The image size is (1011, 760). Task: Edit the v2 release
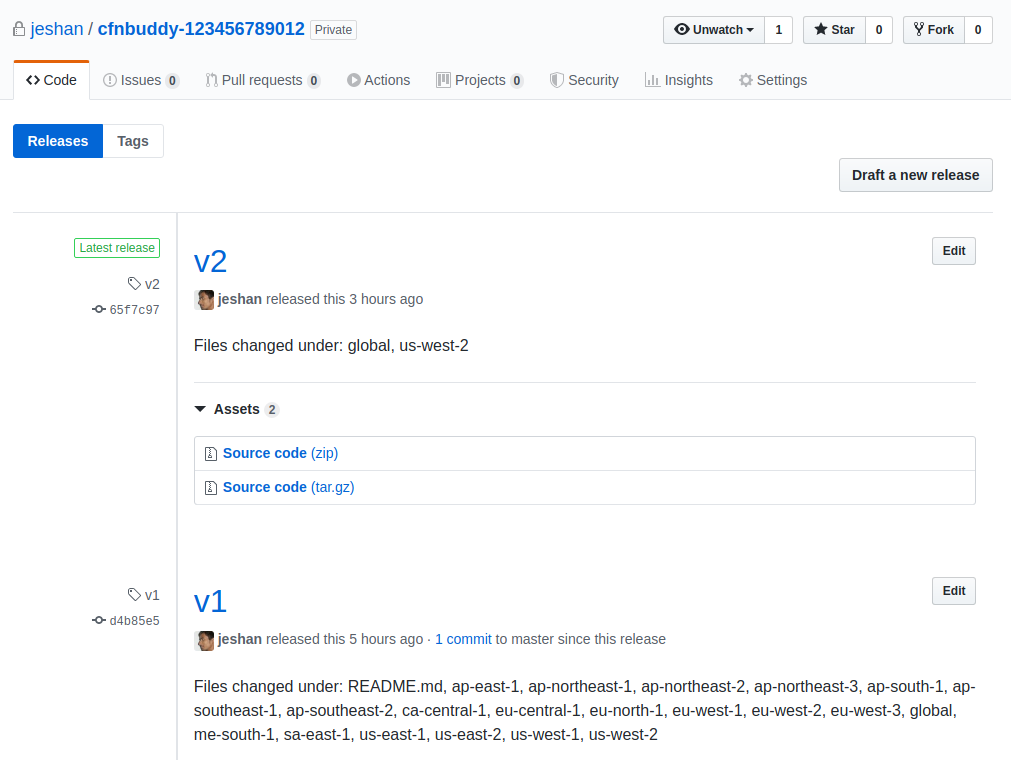(954, 251)
